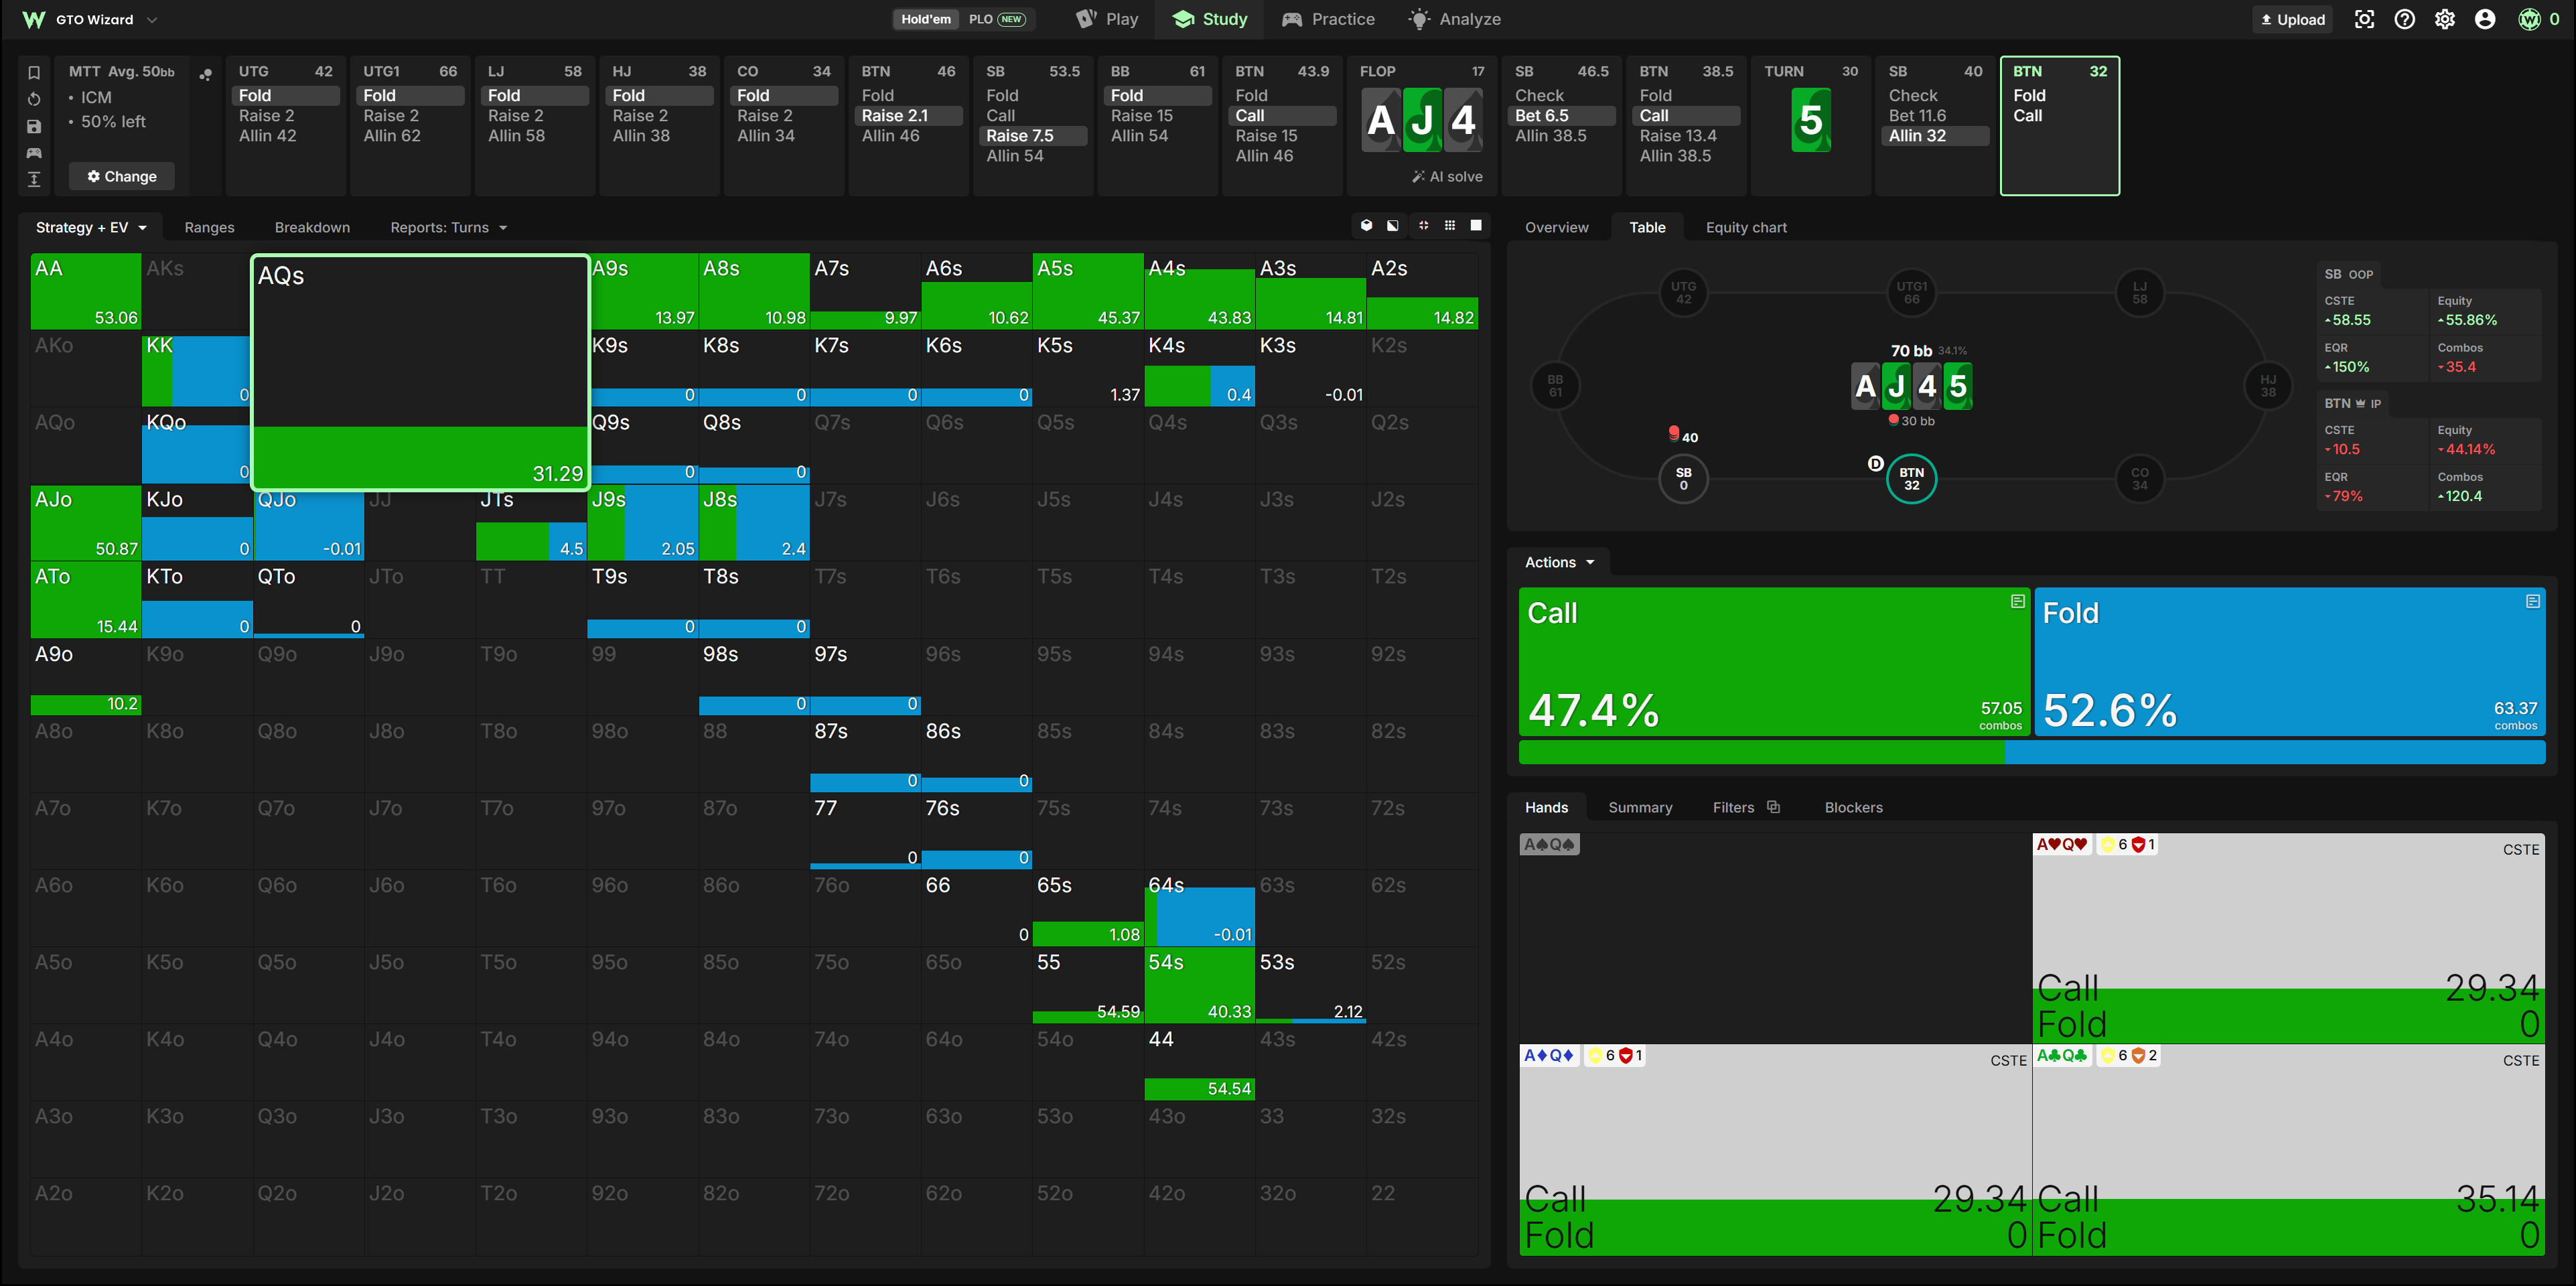Open the Study tab
Screen dimensions: 2576x1286
click(x=1210, y=19)
